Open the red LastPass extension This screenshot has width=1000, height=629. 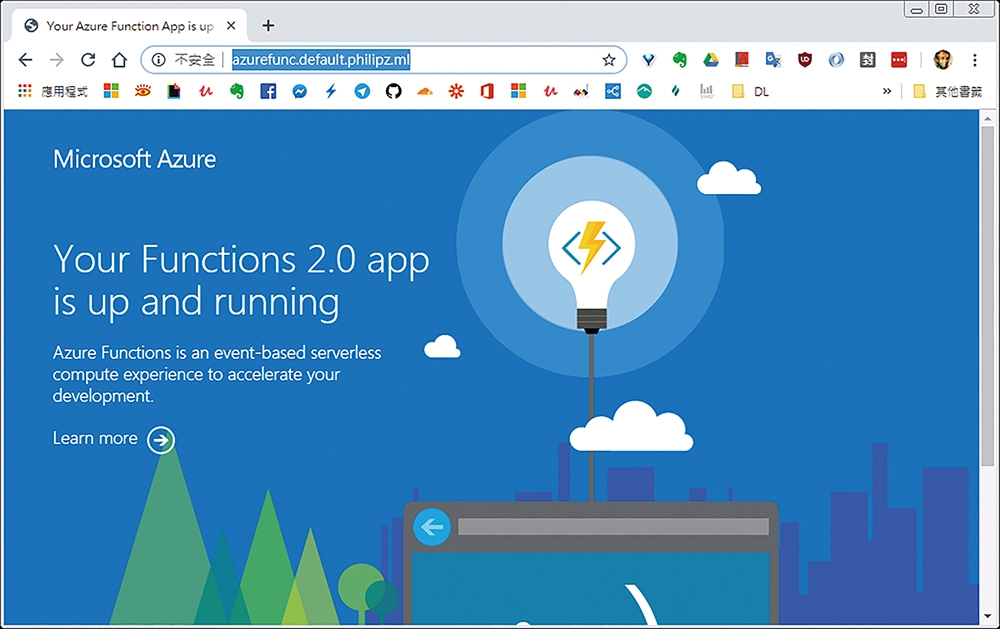tap(899, 60)
